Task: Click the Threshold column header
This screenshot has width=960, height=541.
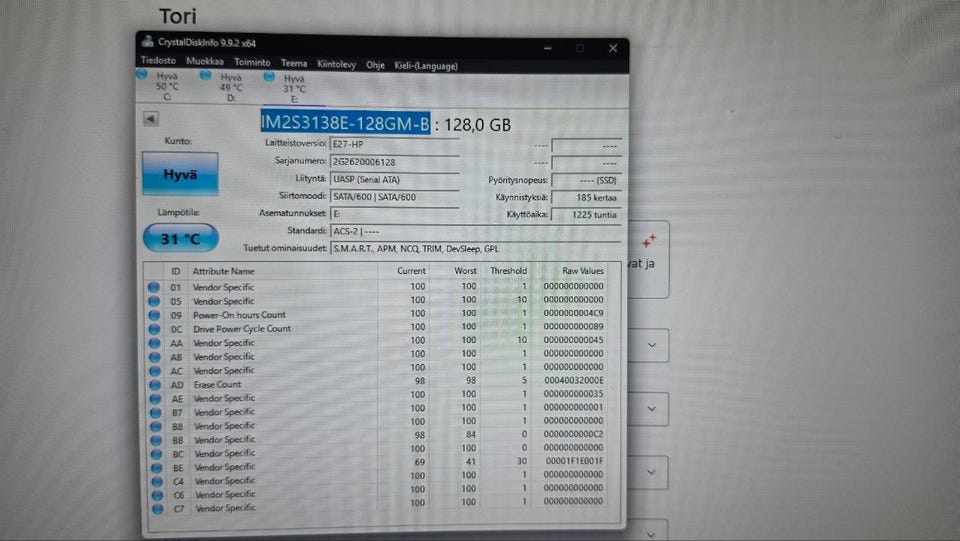Action: (x=508, y=270)
